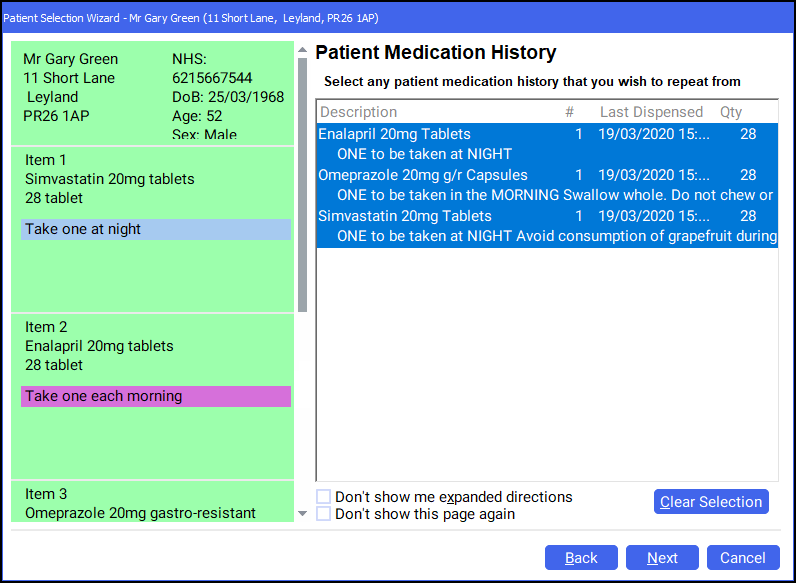Click purple 'Take one each morning' direction

155,396
